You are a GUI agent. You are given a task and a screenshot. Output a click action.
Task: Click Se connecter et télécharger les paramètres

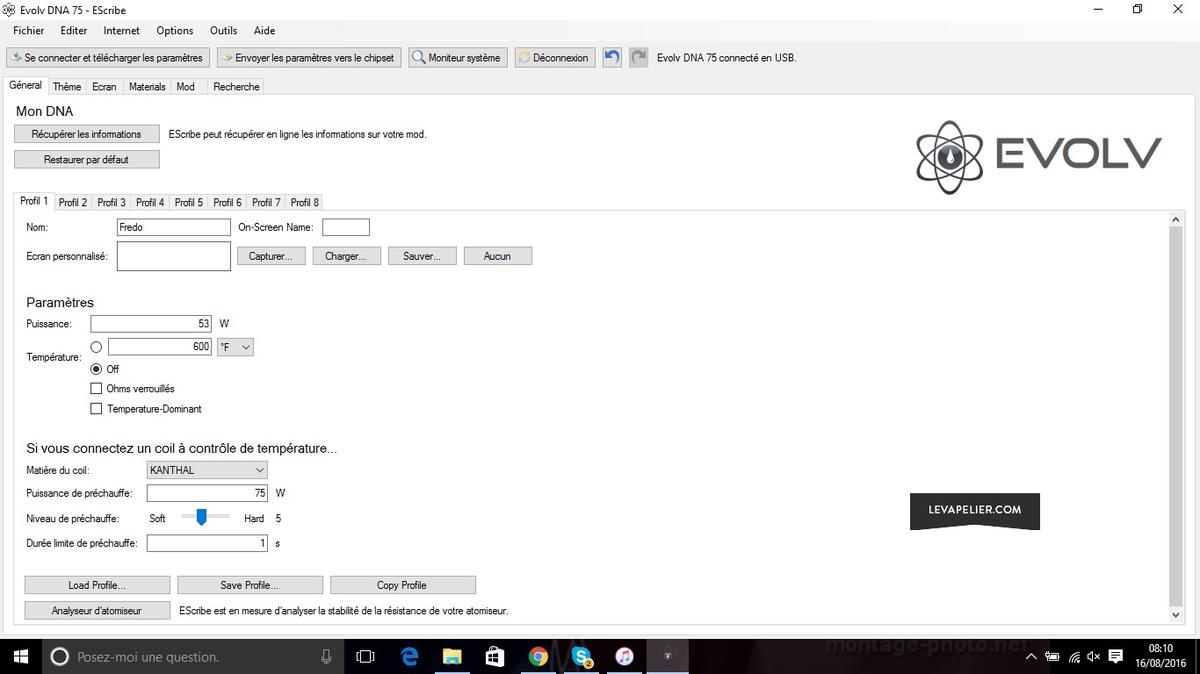pyautogui.click(x=108, y=58)
